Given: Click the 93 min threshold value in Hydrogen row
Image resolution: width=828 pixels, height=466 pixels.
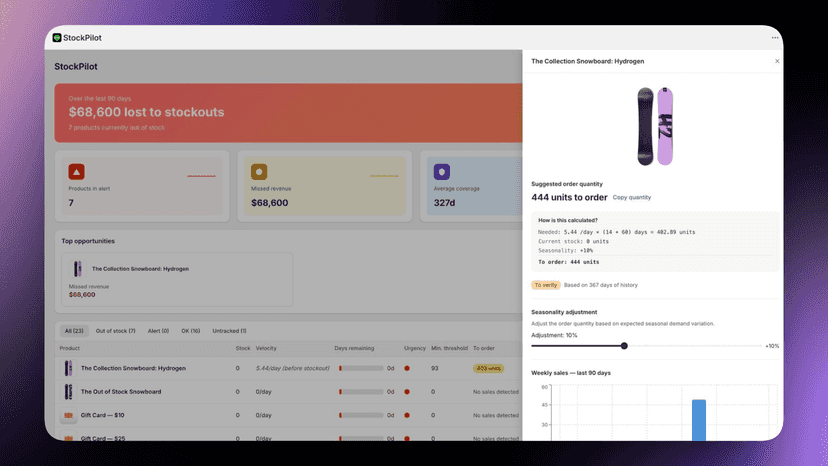Looking at the screenshot, I should [x=434, y=368].
